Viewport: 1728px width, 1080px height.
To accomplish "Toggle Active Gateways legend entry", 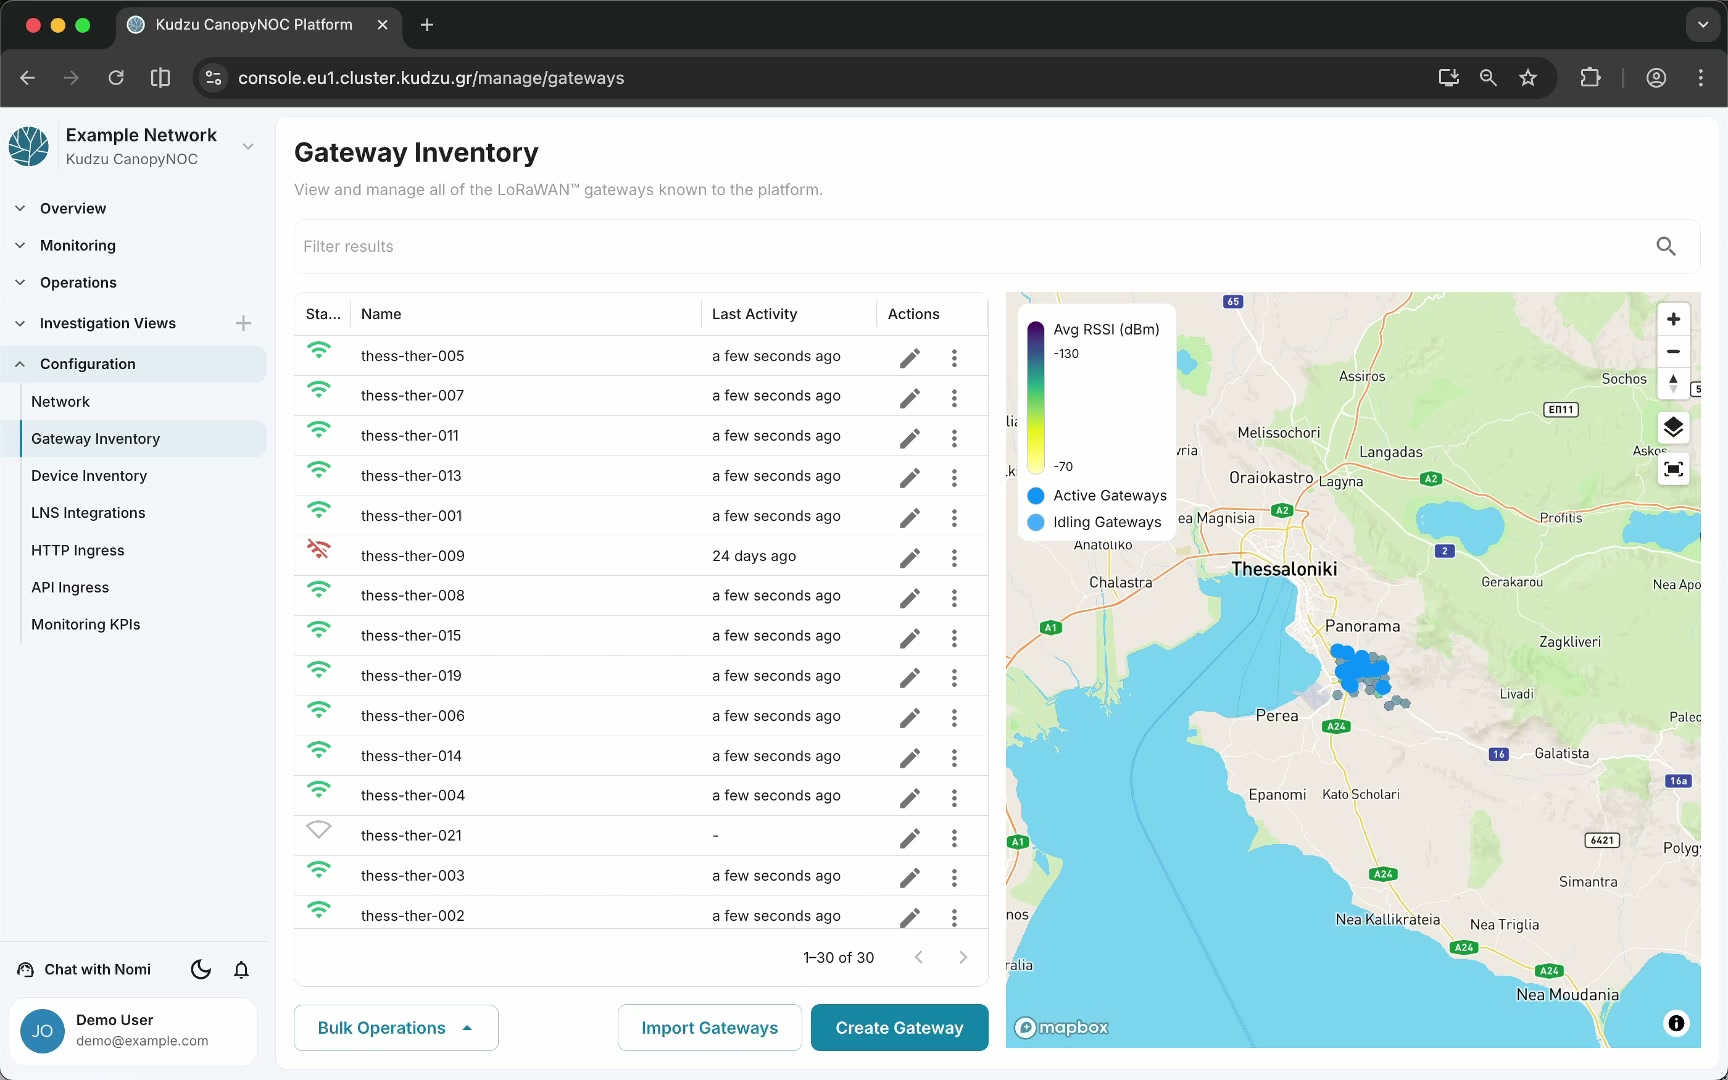I will click(x=1097, y=496).
